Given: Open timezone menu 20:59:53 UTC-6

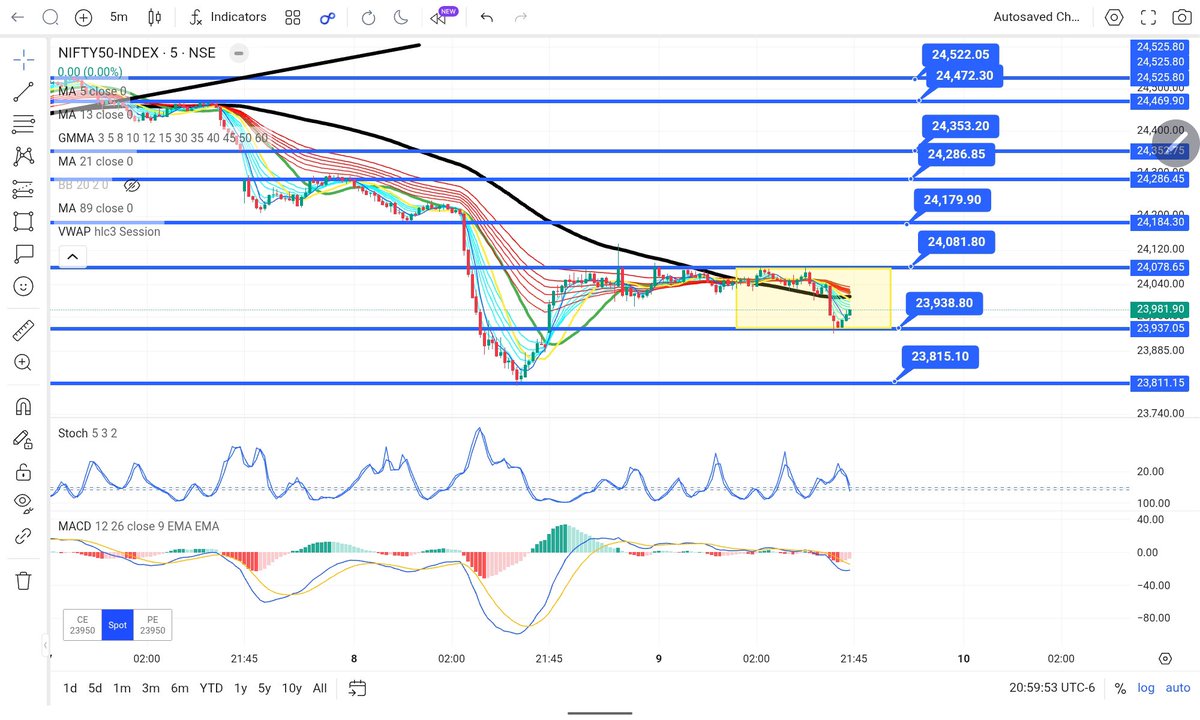Looking at the screenshot, I should click(1054, 688).
